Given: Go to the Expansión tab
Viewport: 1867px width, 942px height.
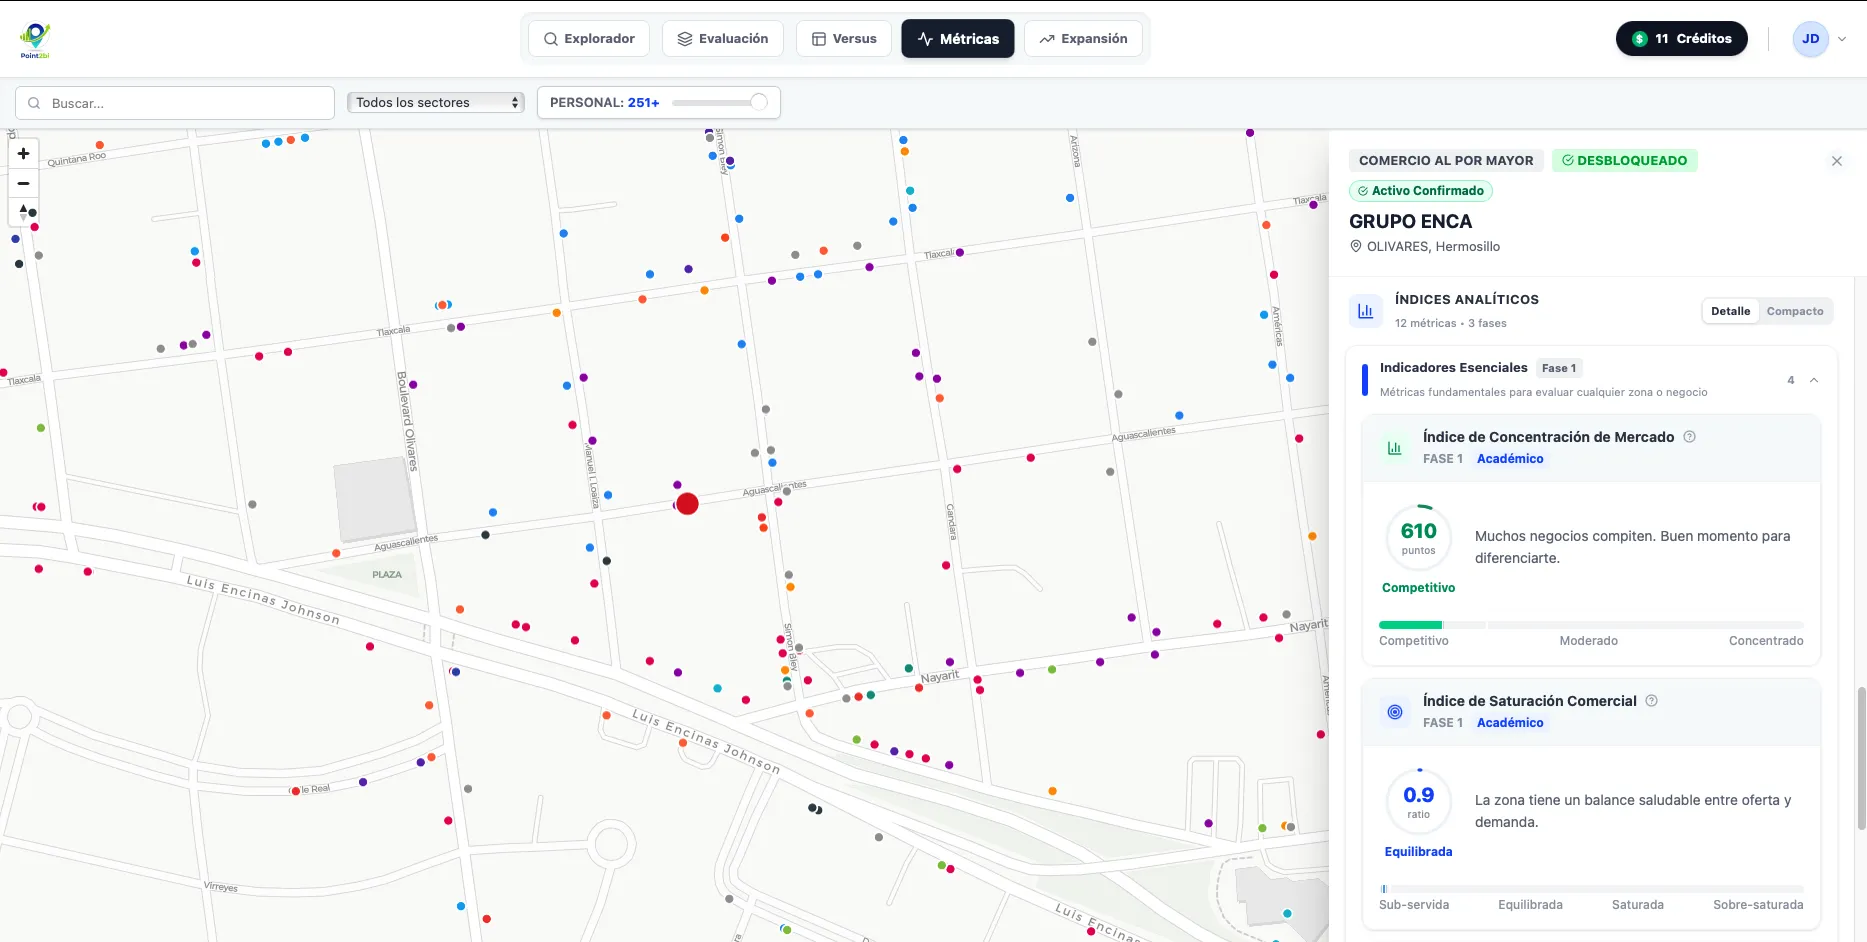Looking at the screenshot, I should click(x=1083, y=39).
